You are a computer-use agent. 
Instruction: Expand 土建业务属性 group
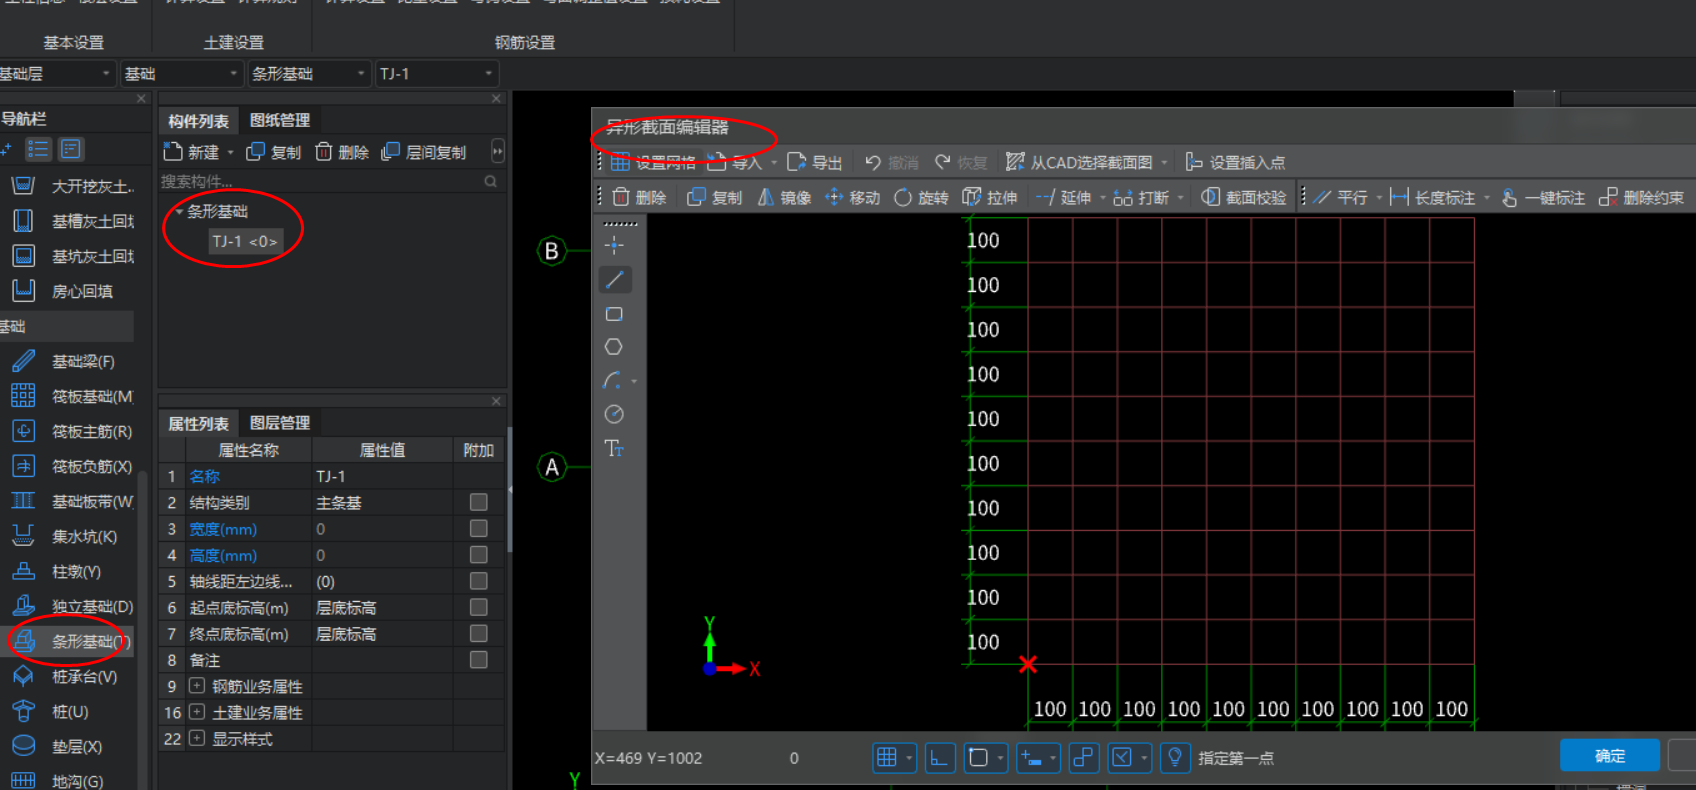197,712
